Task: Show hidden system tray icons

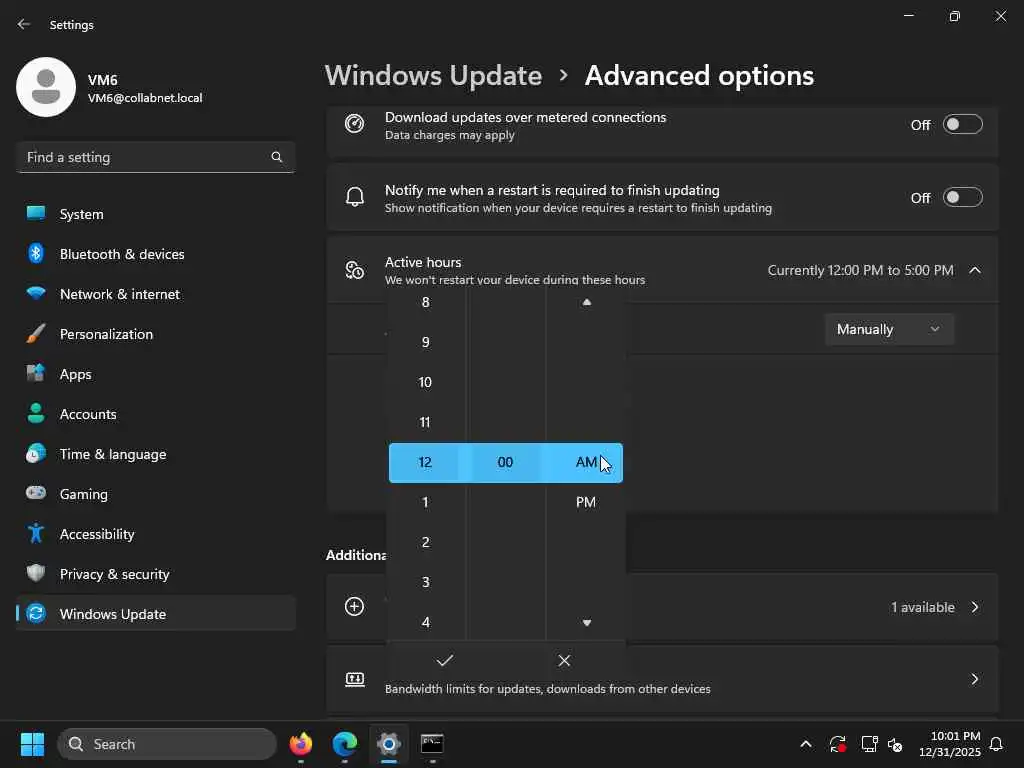Action: pos(806,744)
